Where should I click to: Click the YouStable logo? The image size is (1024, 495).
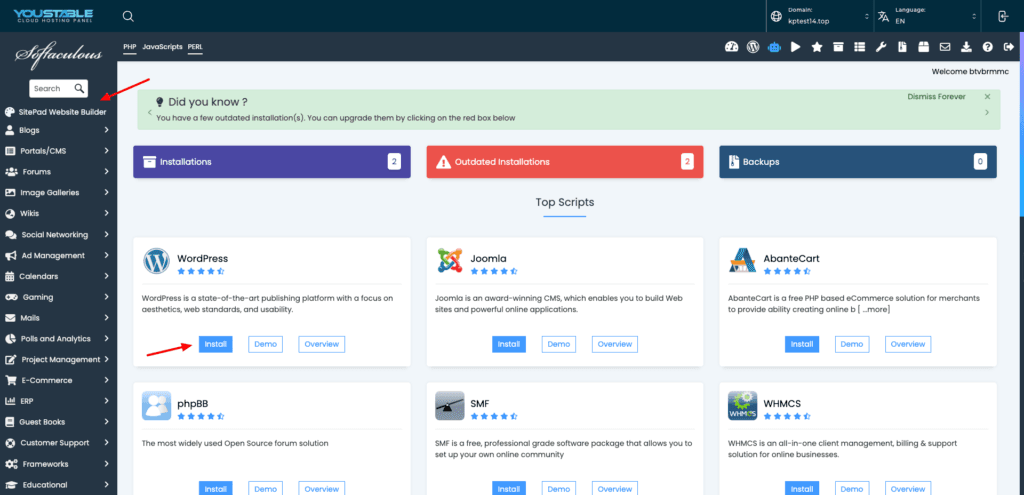click(x=53, y=16)
